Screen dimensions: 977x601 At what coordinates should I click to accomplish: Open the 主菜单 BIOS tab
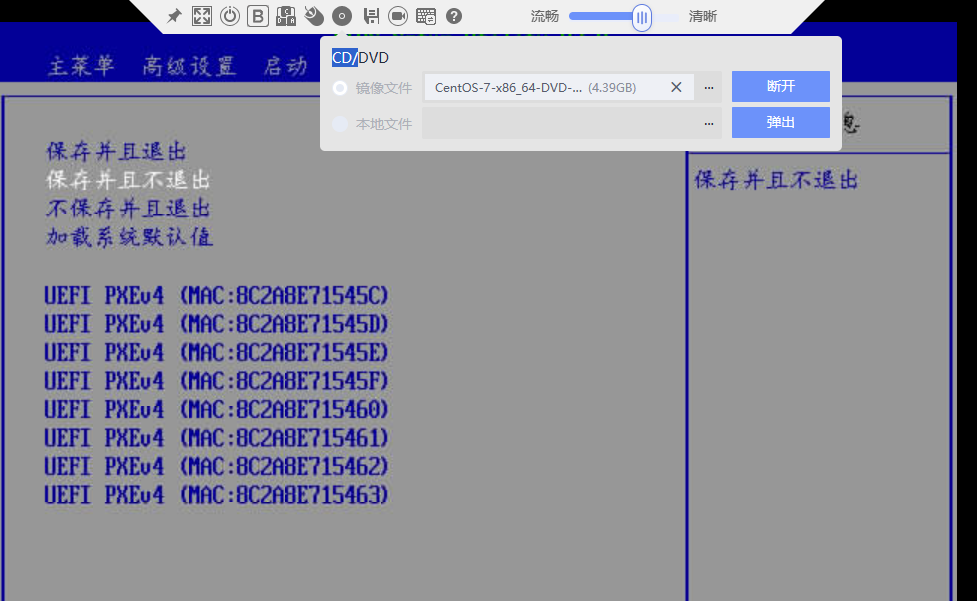pyautogui.click(x=81, y=65)
